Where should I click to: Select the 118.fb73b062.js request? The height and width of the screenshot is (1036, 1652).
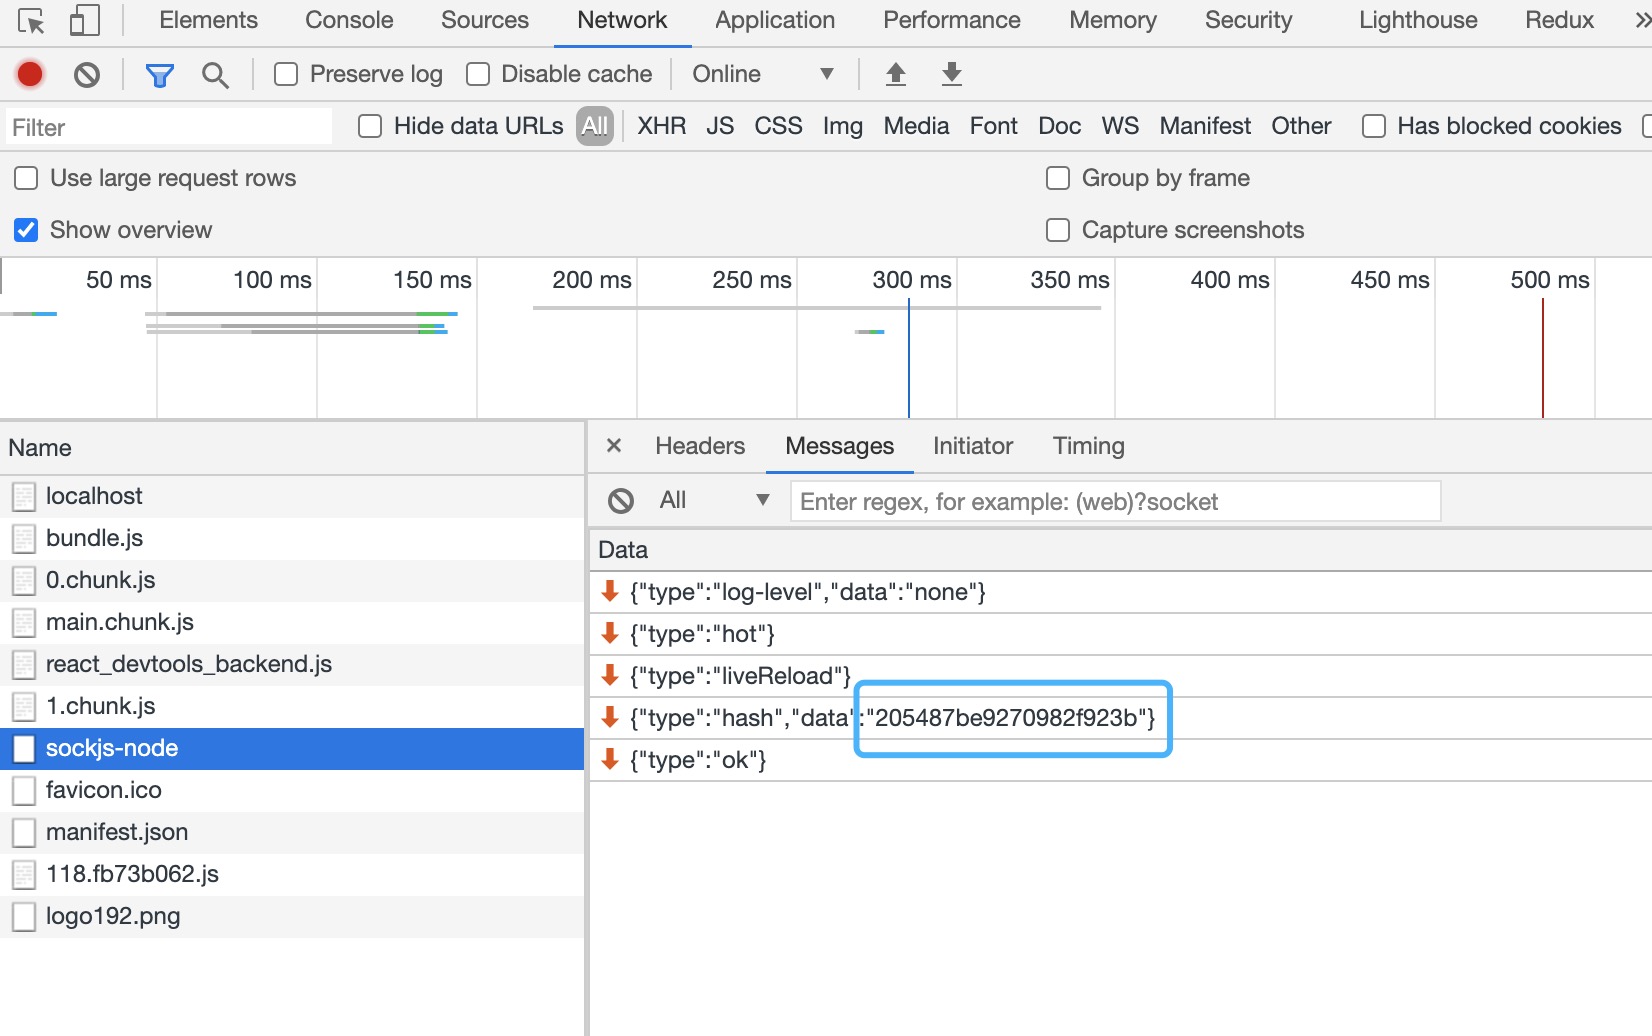pyautogui.click(x=292, y=874)
